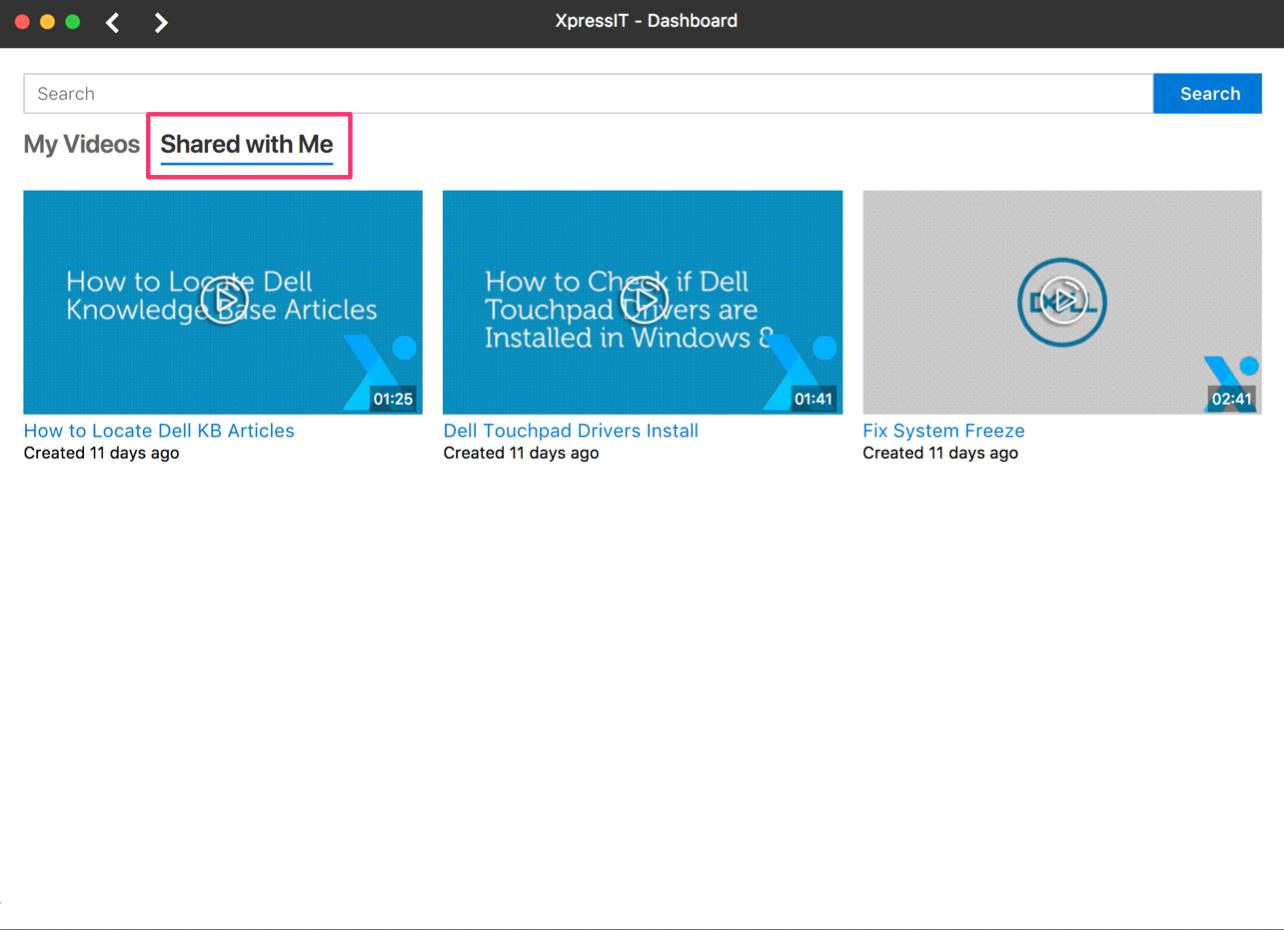The height and width of the screenshot is (930, 1284).
Task: Click in the Search input field
Action: click(588, 94)
